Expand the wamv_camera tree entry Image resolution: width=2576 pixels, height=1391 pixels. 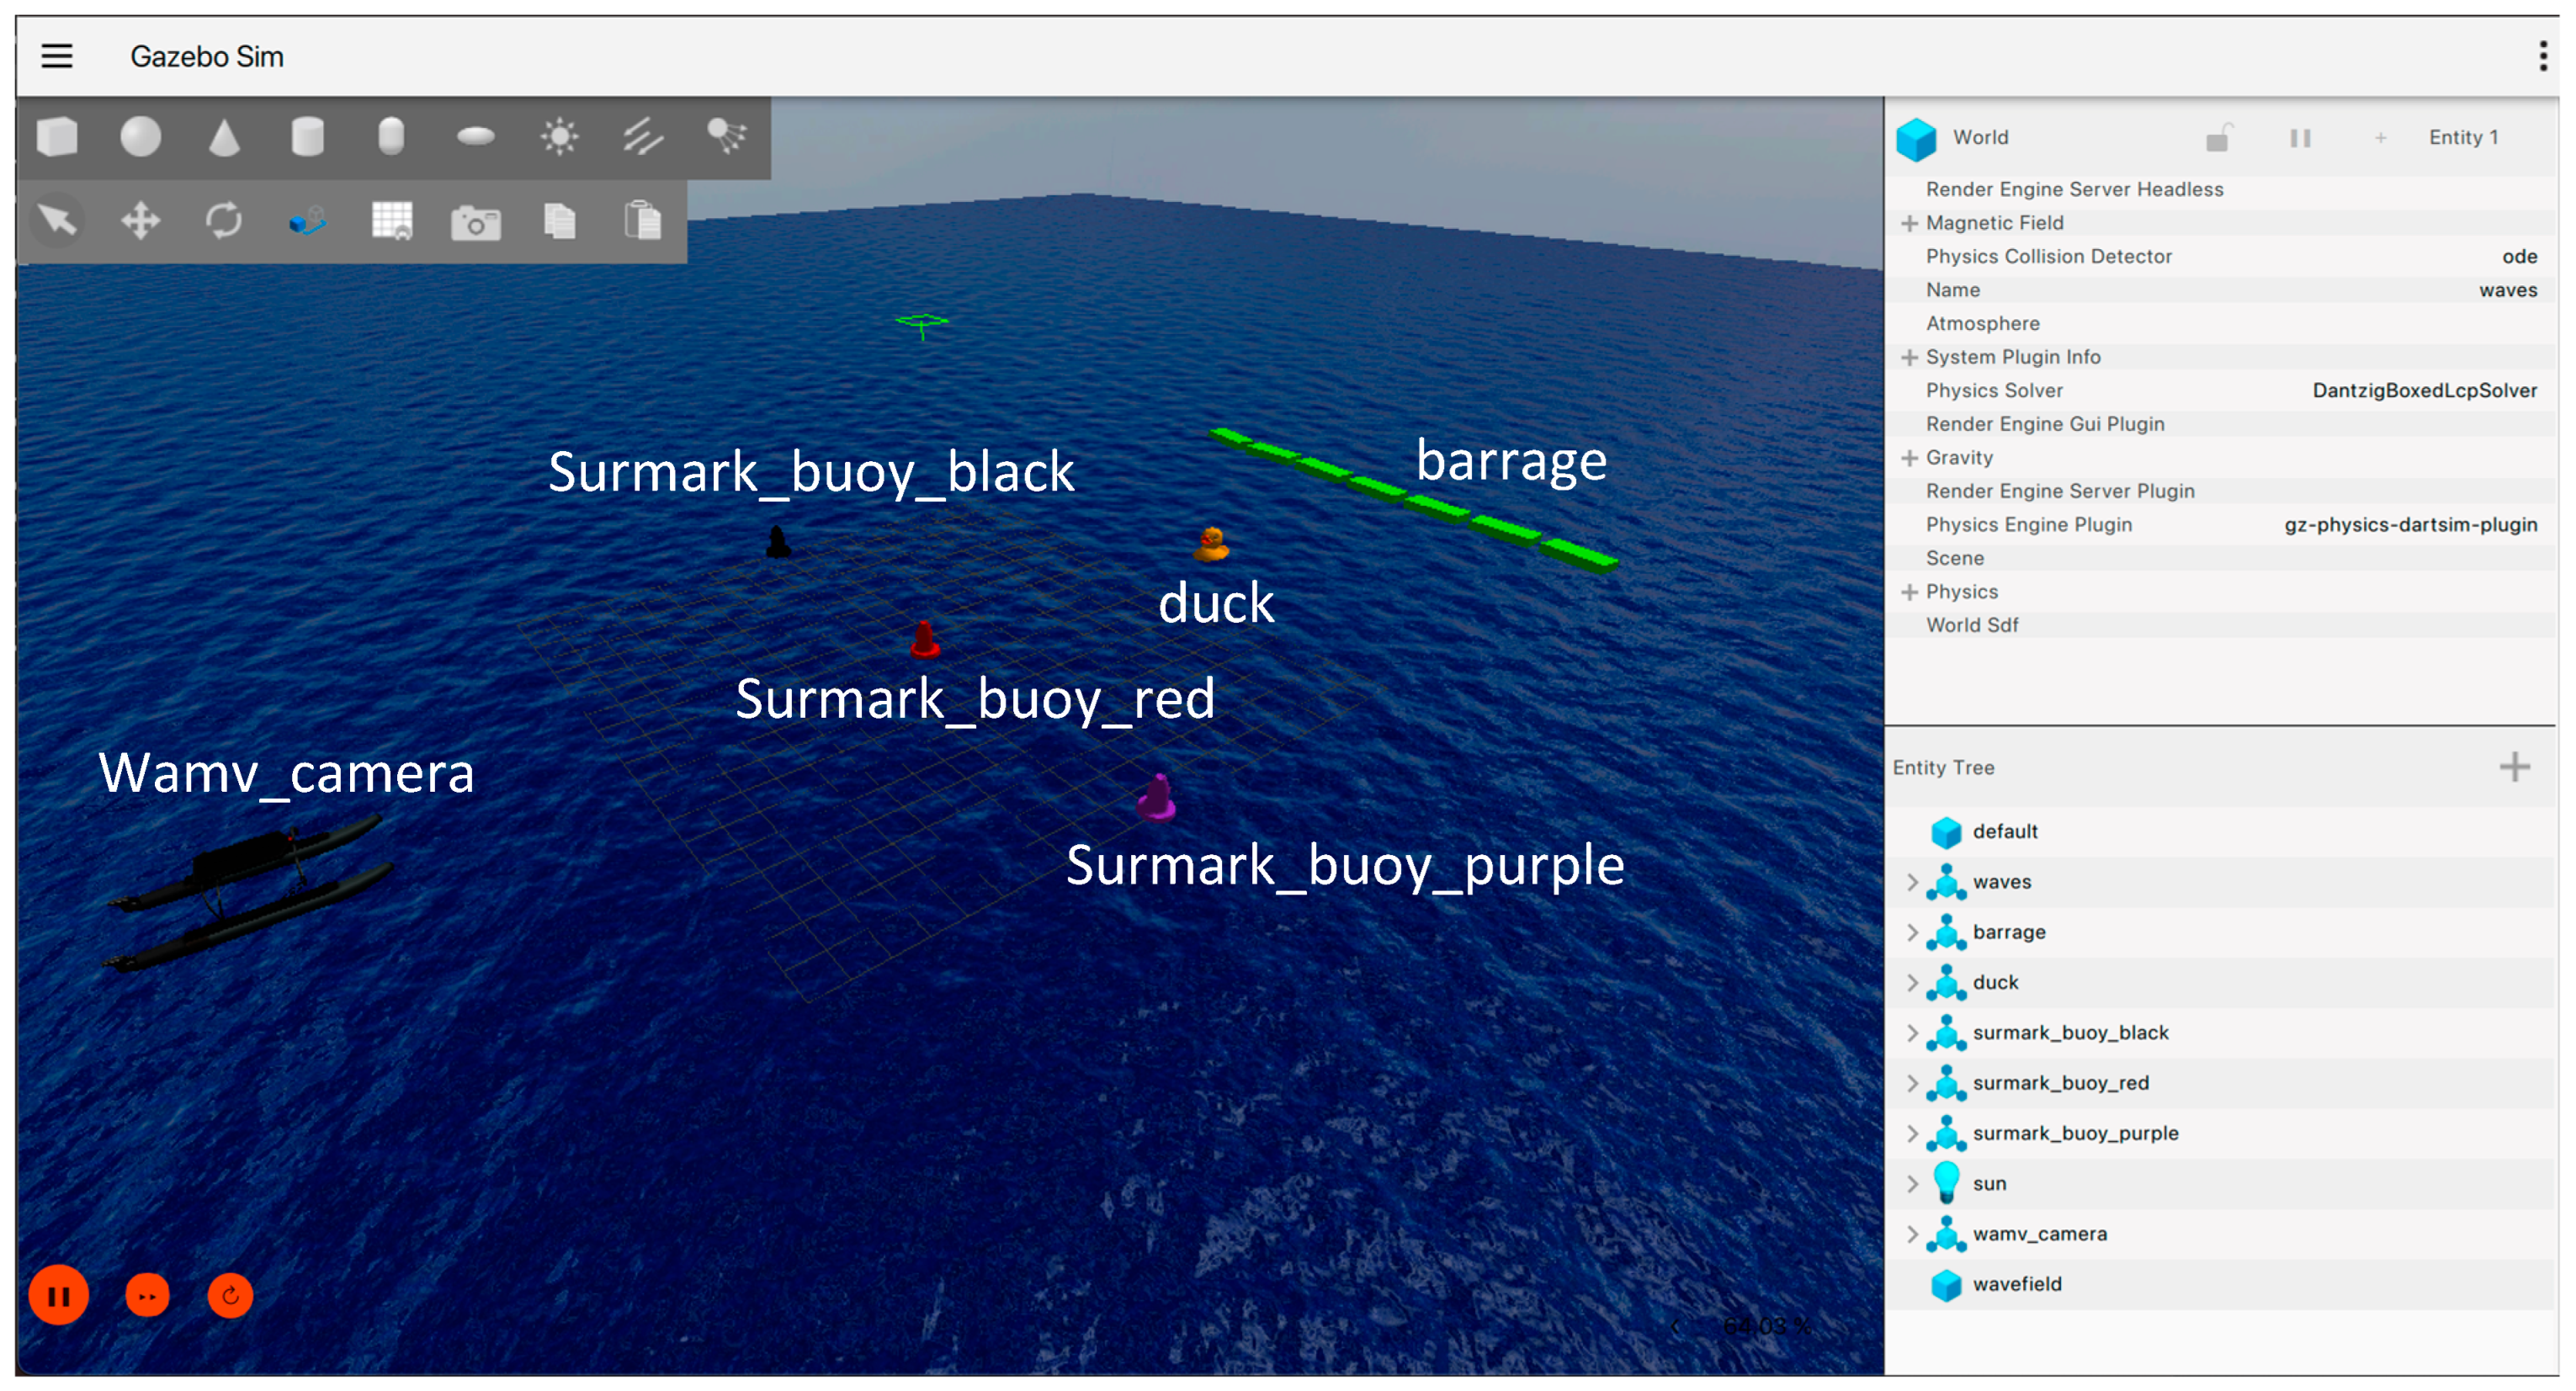[x=1912, y=1234]
